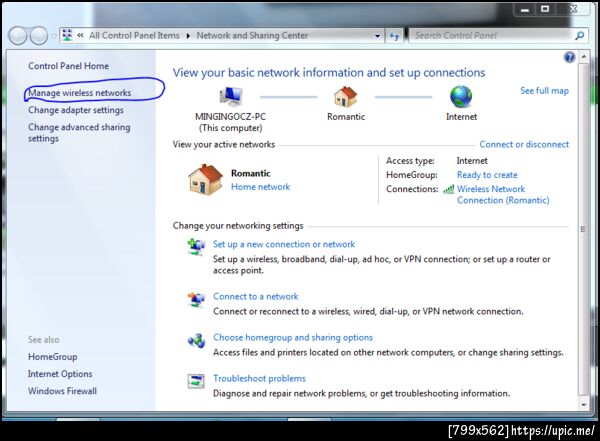Open See full map link
This screenshot has height=441, width=600.
pos(544,91)
